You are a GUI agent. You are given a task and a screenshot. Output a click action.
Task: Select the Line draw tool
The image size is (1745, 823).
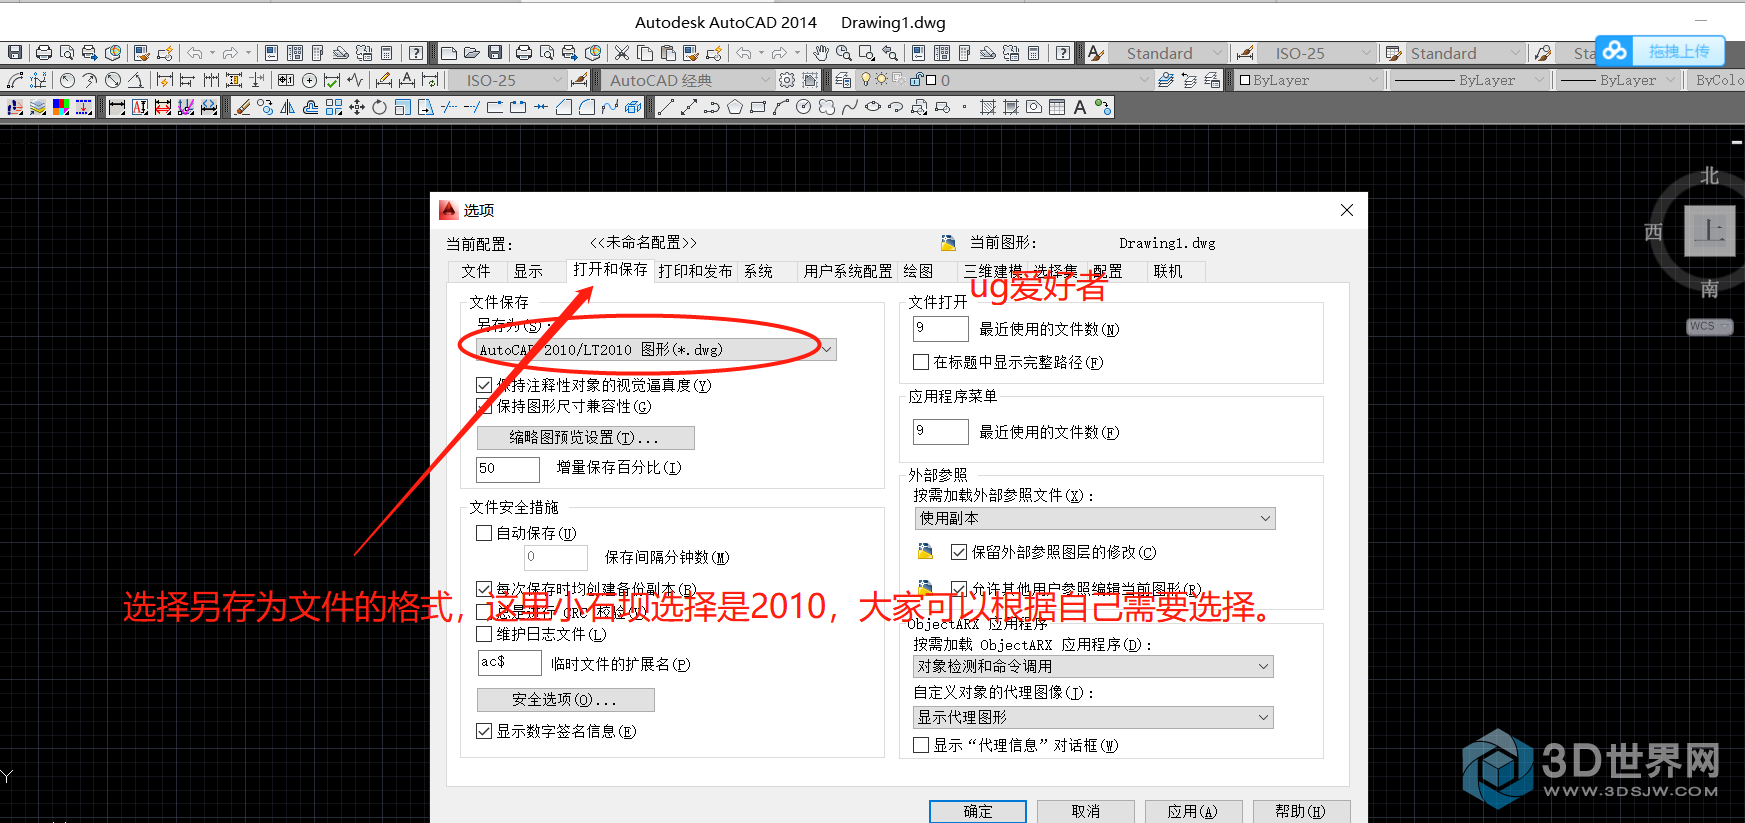tap(666, 107)
